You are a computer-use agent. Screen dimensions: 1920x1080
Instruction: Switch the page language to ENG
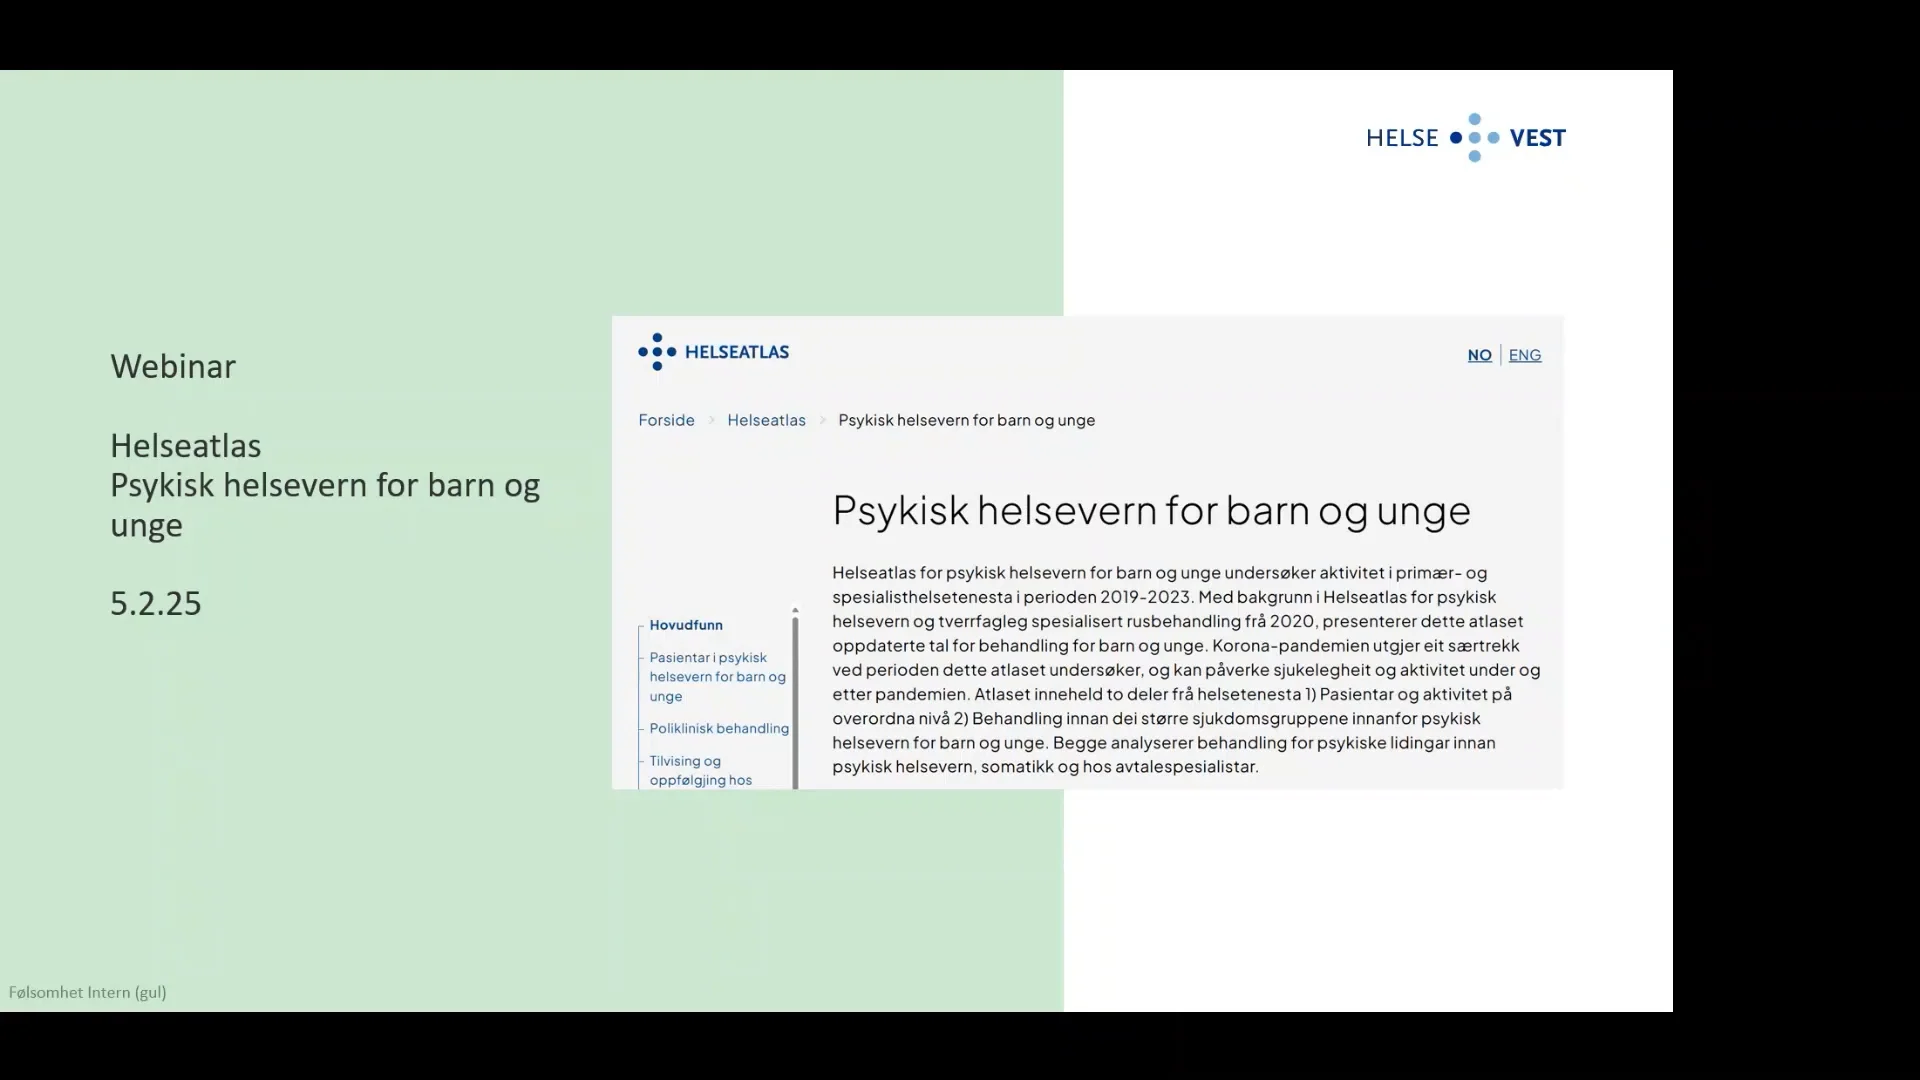tap(1525, 355)
